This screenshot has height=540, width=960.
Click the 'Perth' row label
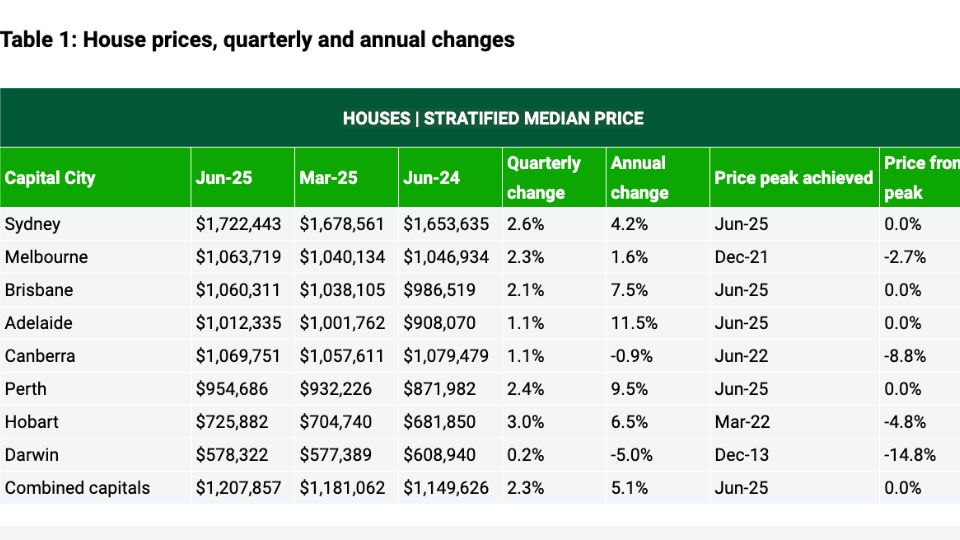coord(26,389)
